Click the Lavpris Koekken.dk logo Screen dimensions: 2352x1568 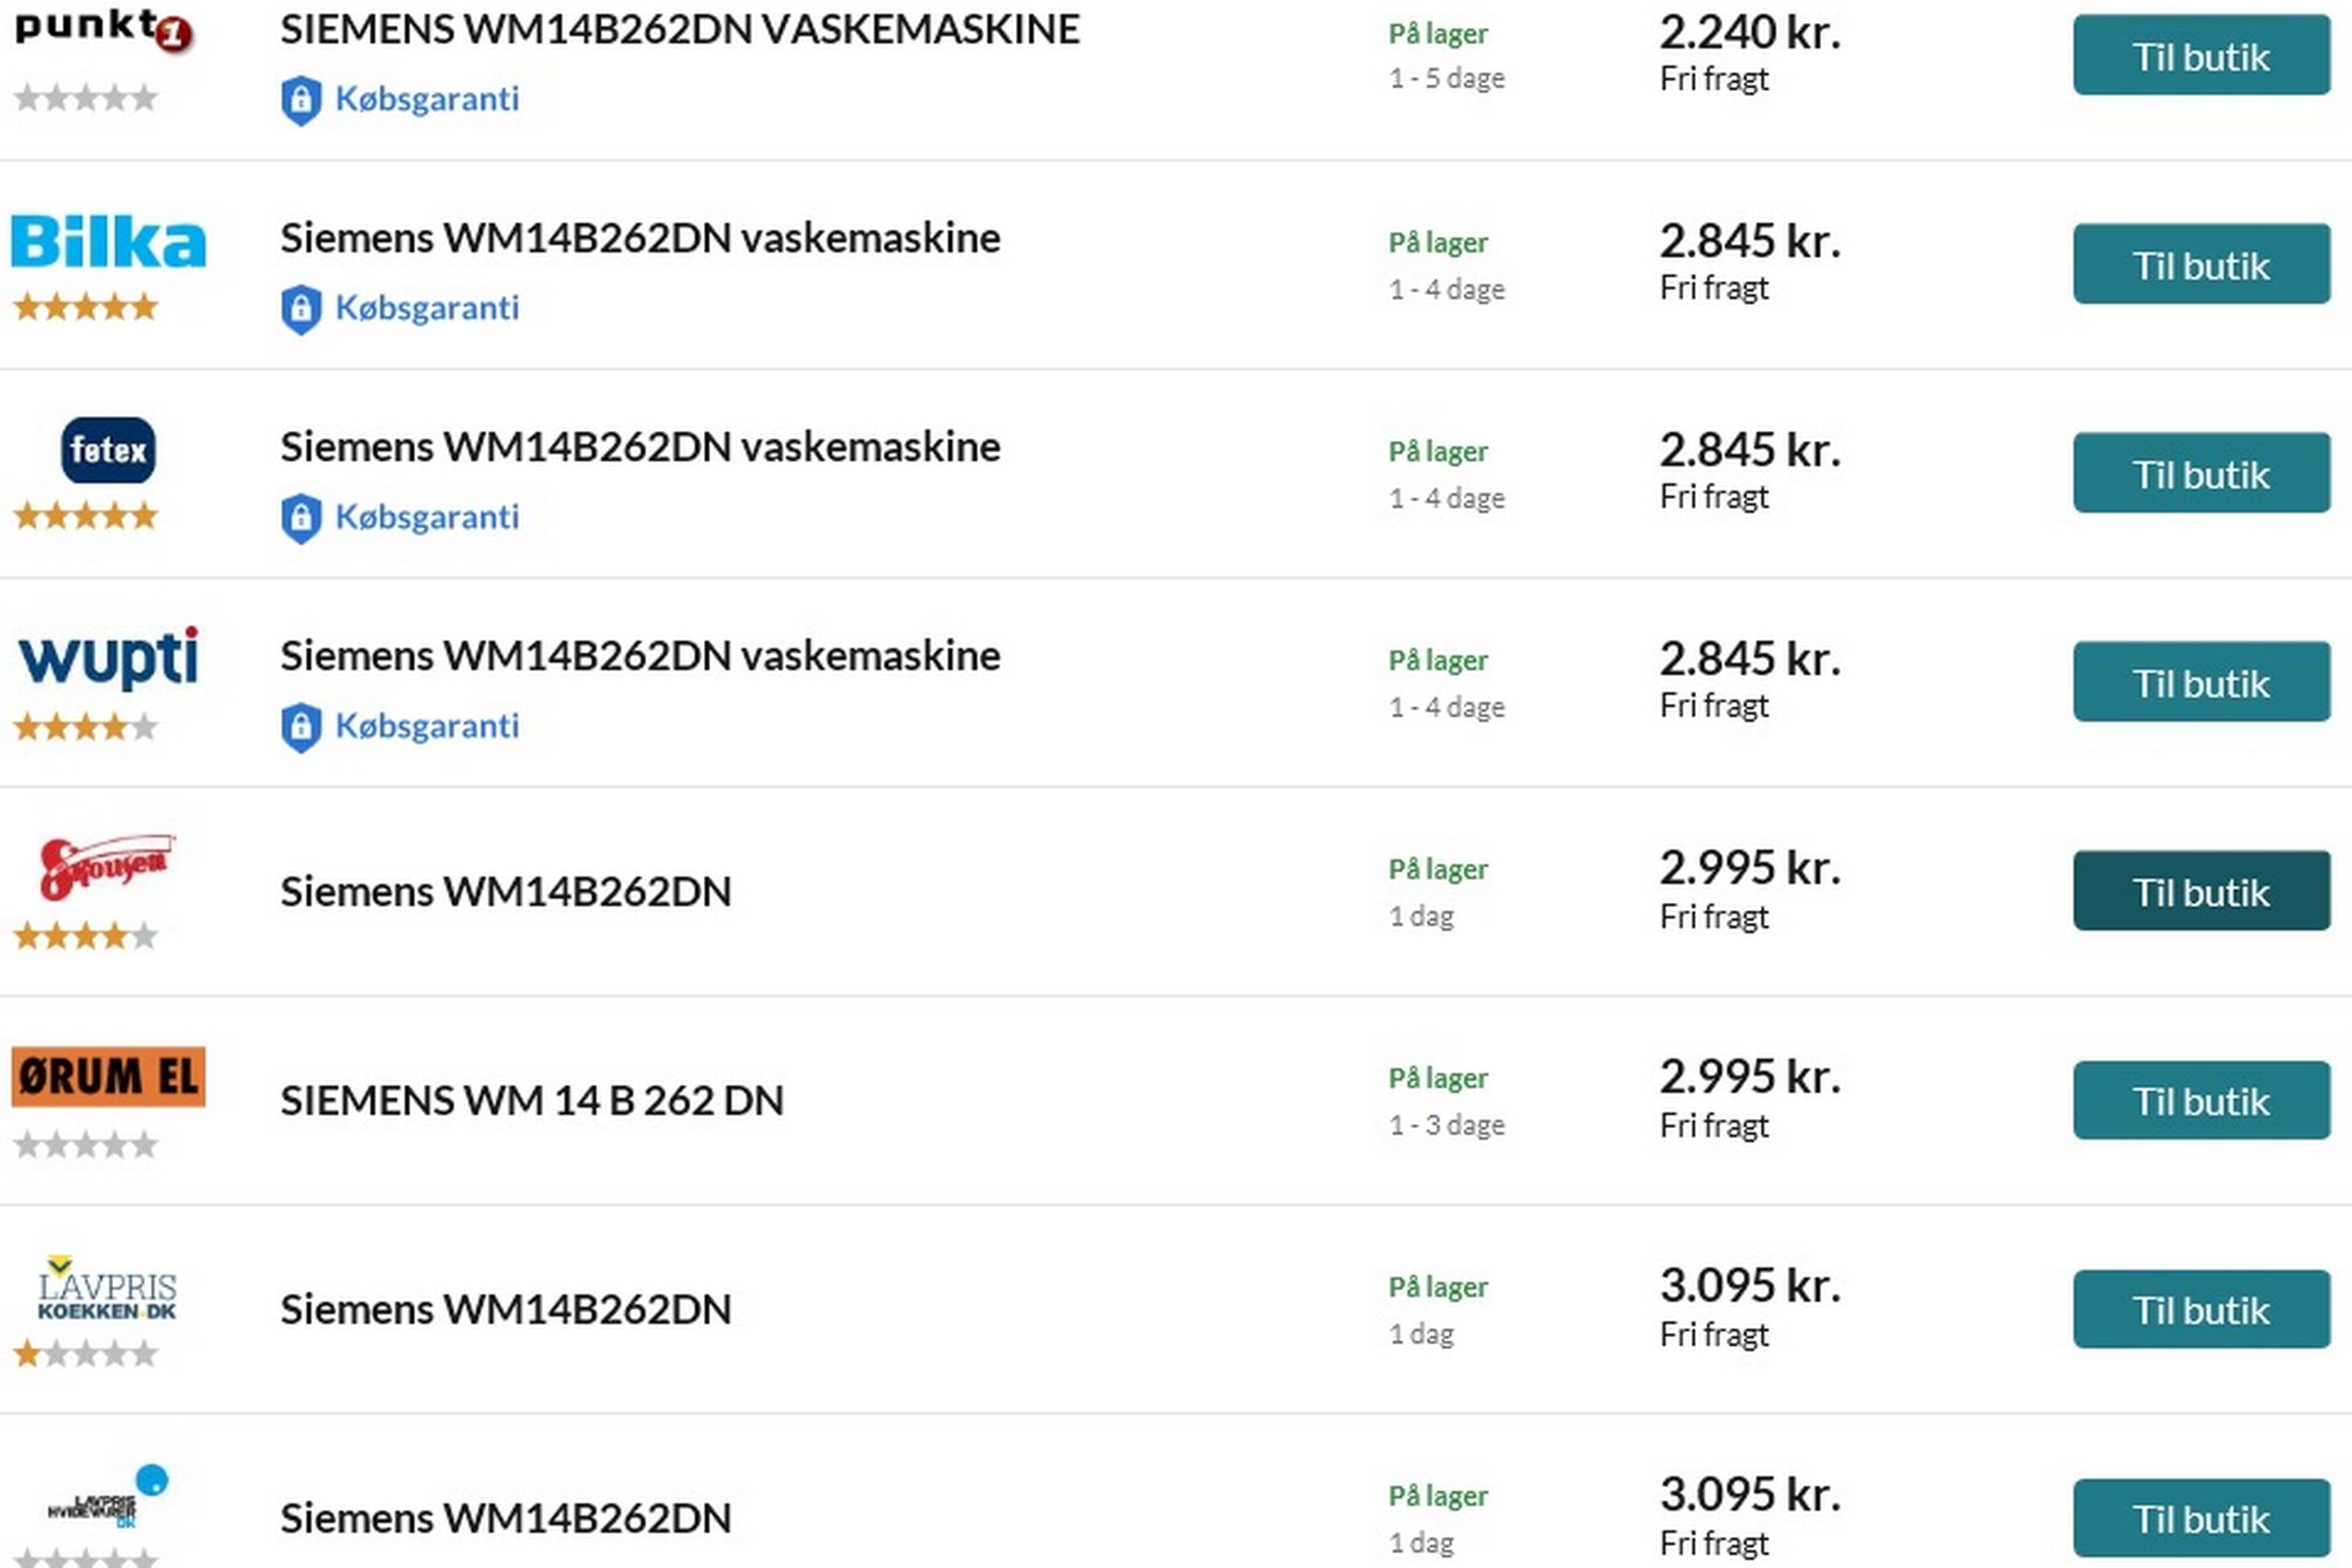(107, 1290)
